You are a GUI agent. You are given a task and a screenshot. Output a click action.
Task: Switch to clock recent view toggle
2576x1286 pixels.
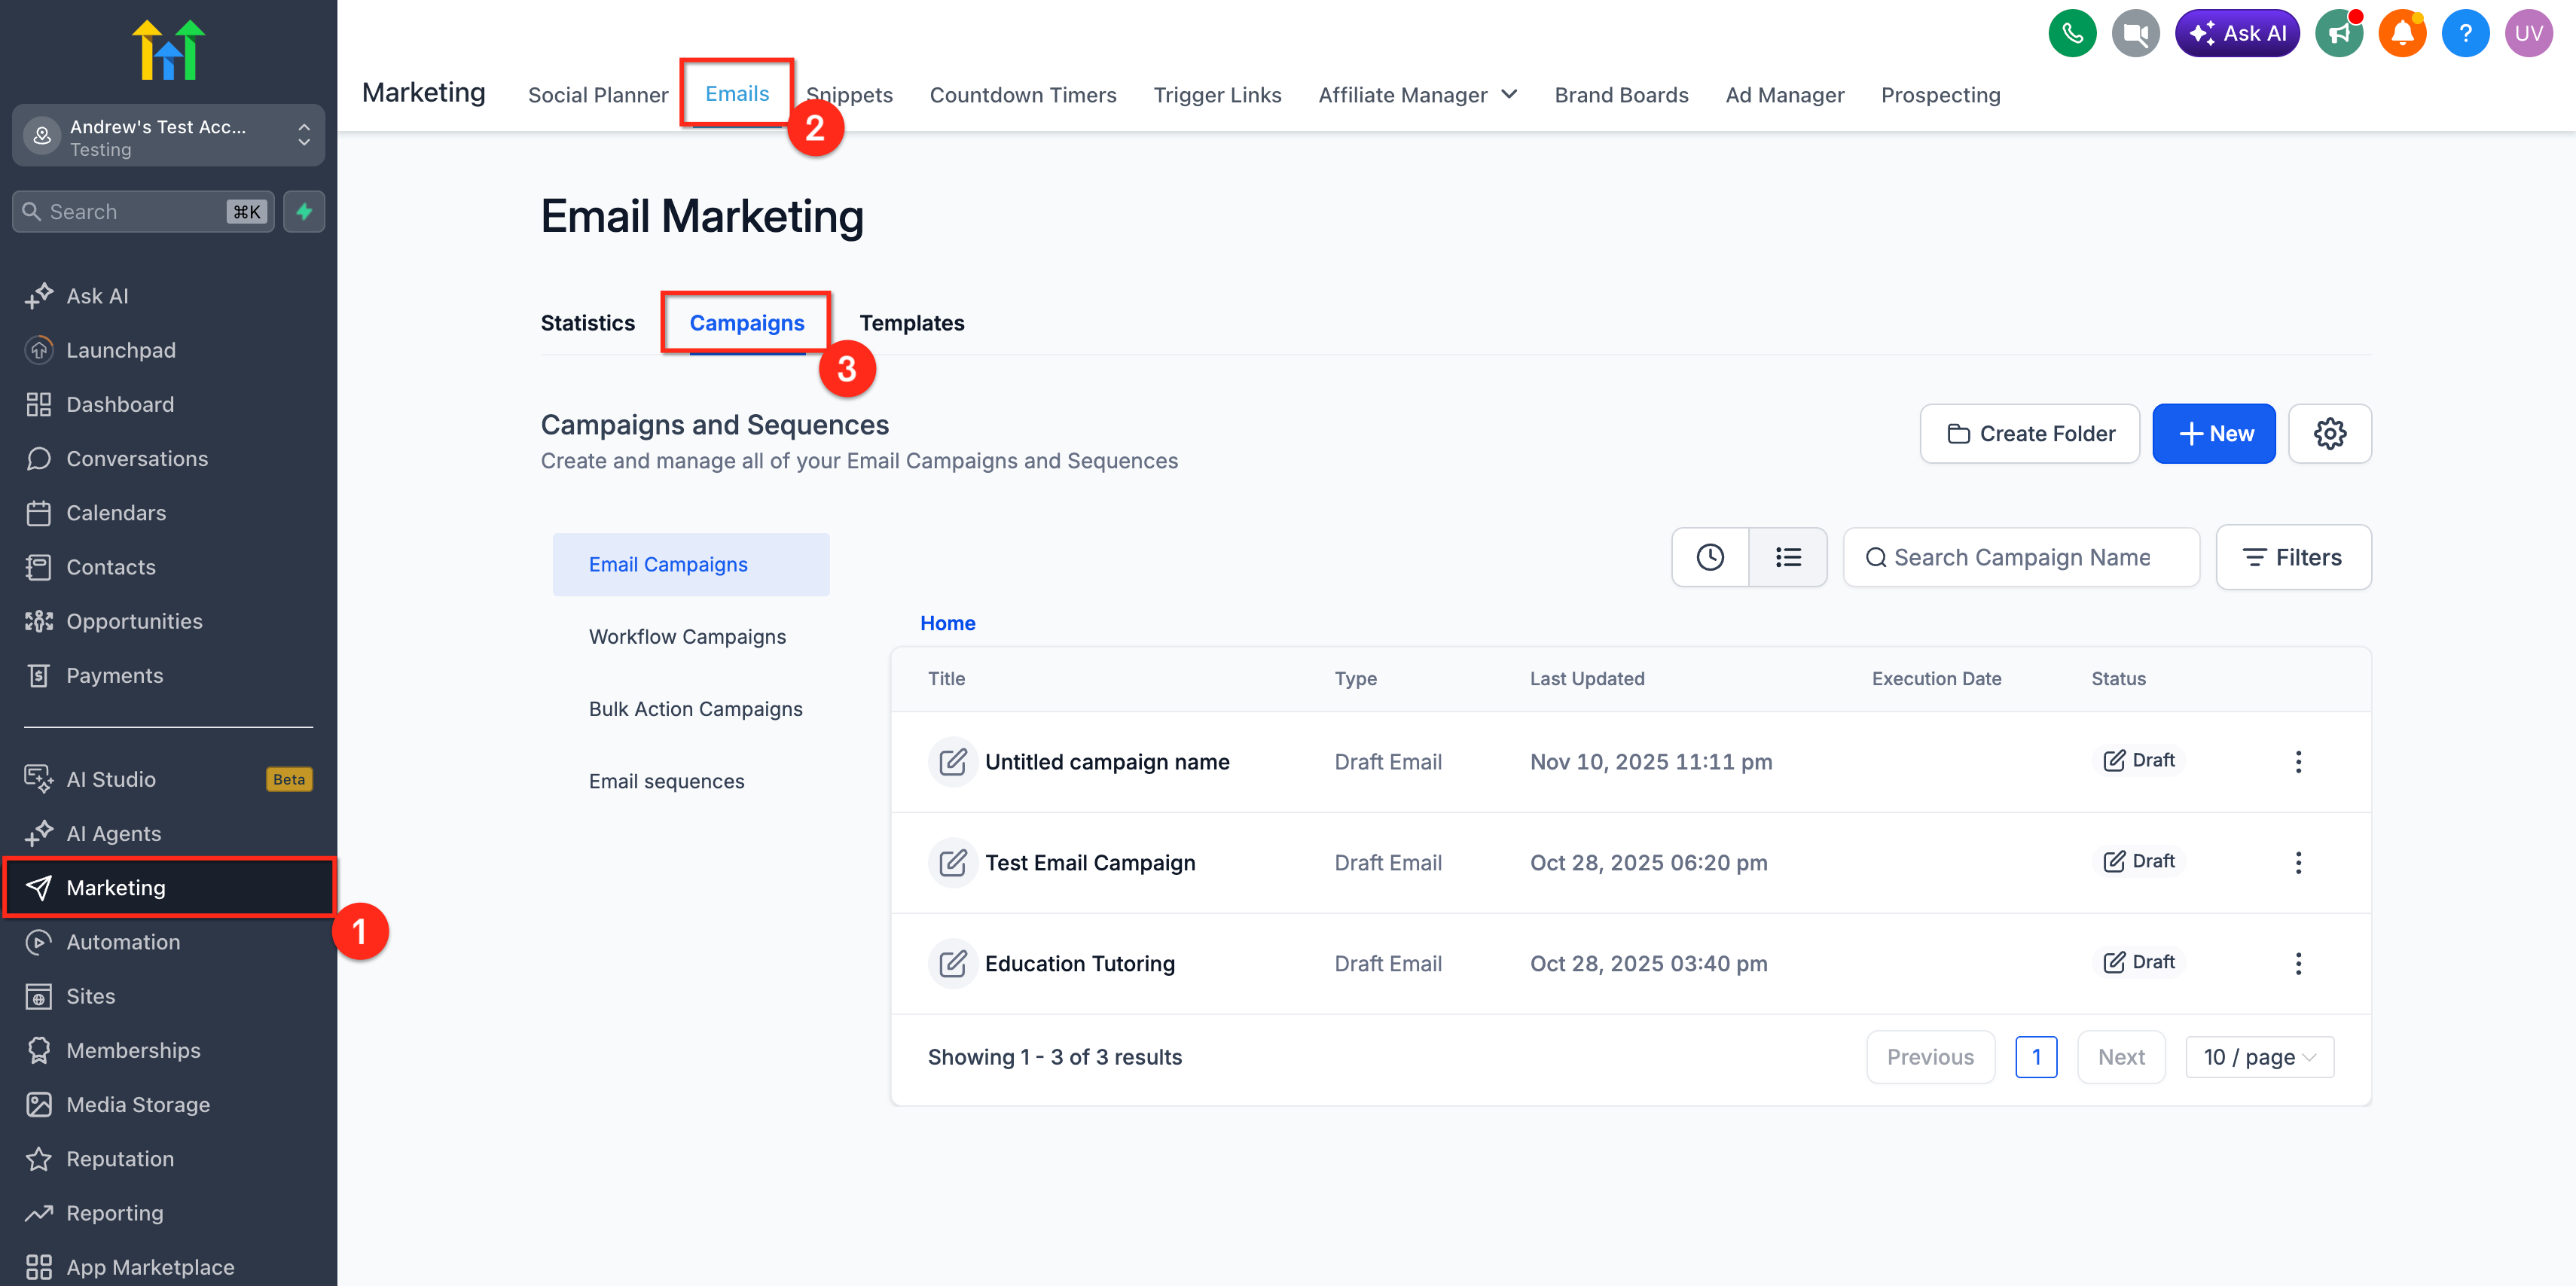coord(1710,558)
